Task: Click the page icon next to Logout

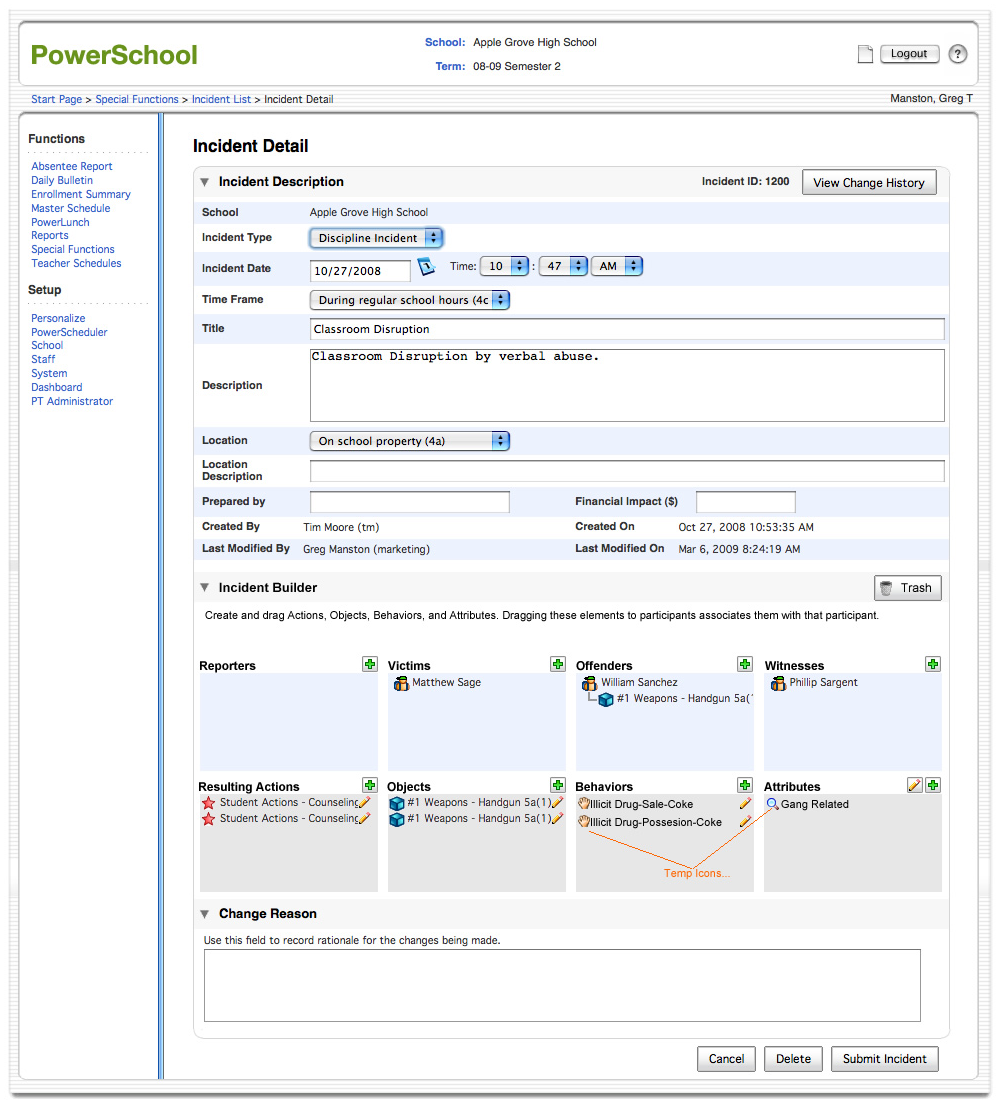Action: click(x=866, y=55)
